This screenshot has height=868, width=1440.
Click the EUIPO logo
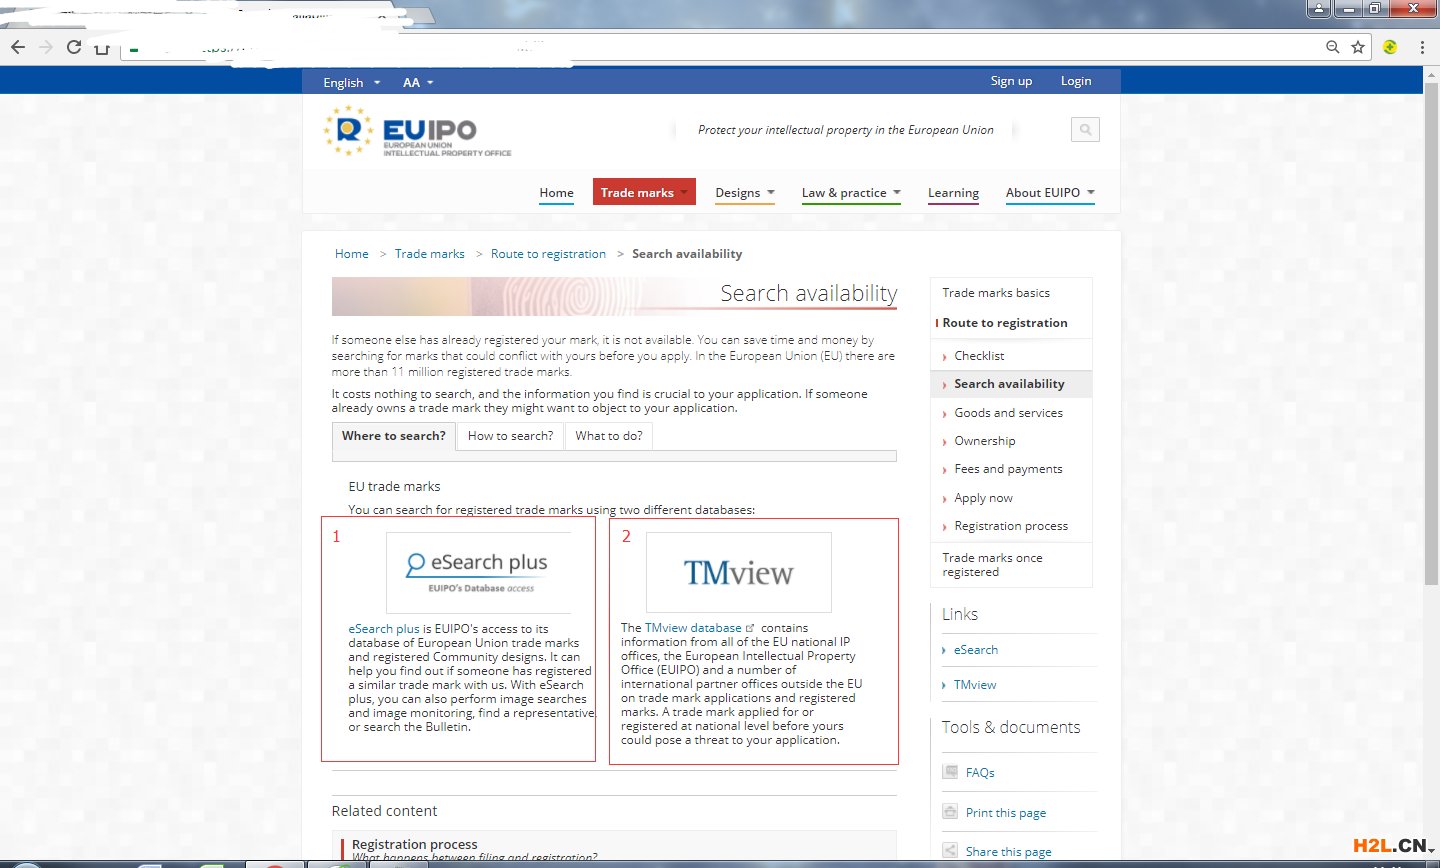[x=418, y=132]
